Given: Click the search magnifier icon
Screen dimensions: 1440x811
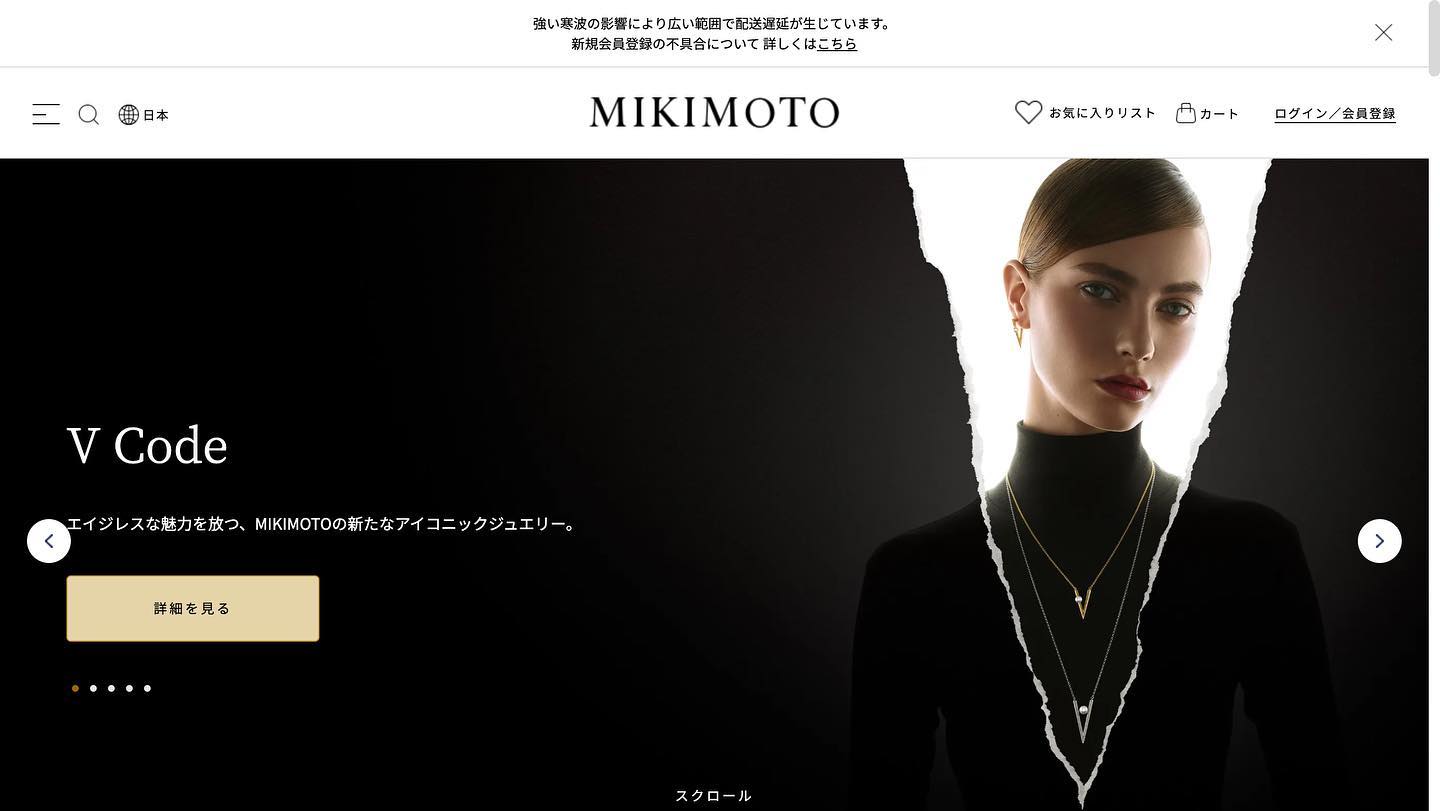Looking at the screenshot, I should click(x=89, y=114).
